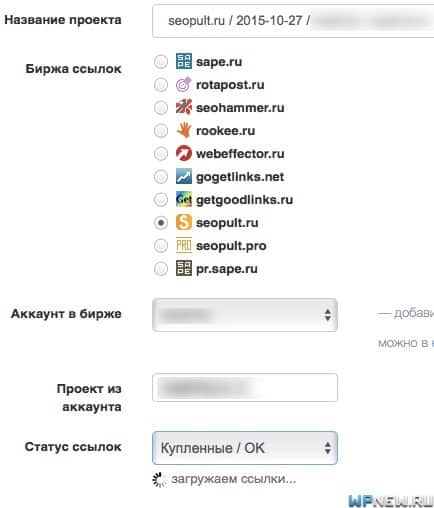434x508 pixels.
Task: Click the rotapost.ru purple target icon
Action: [x=184, y=84]
